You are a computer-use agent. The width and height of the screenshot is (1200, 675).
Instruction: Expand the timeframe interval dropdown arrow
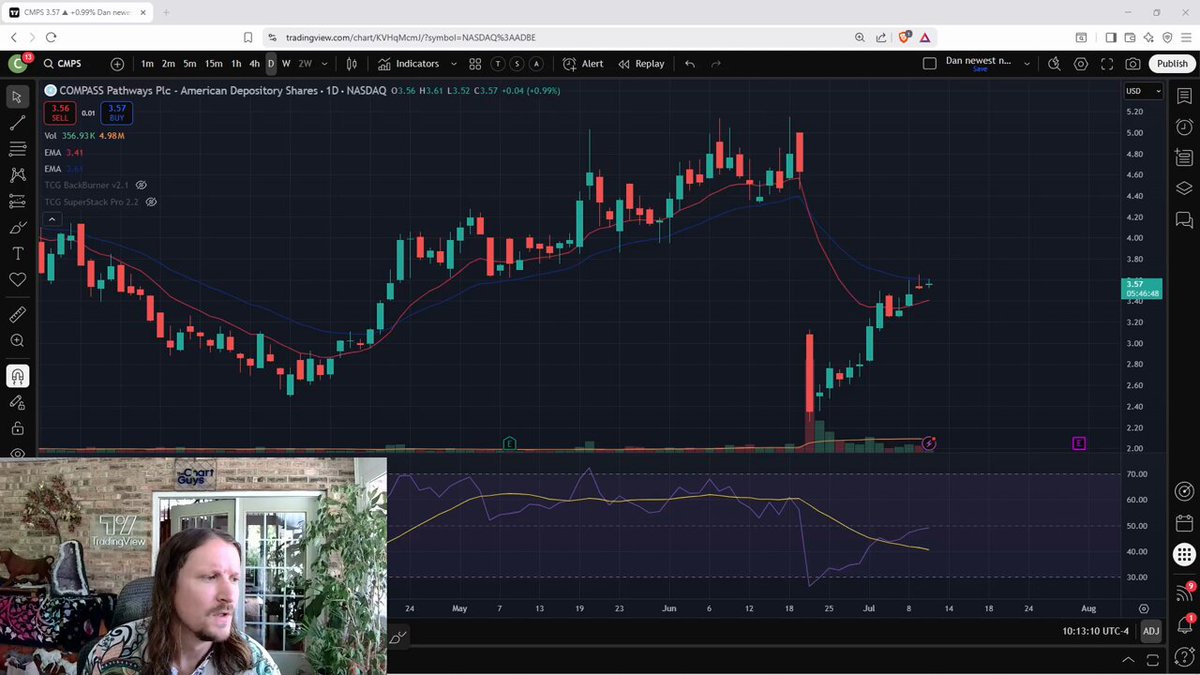(x=325, y=64)
